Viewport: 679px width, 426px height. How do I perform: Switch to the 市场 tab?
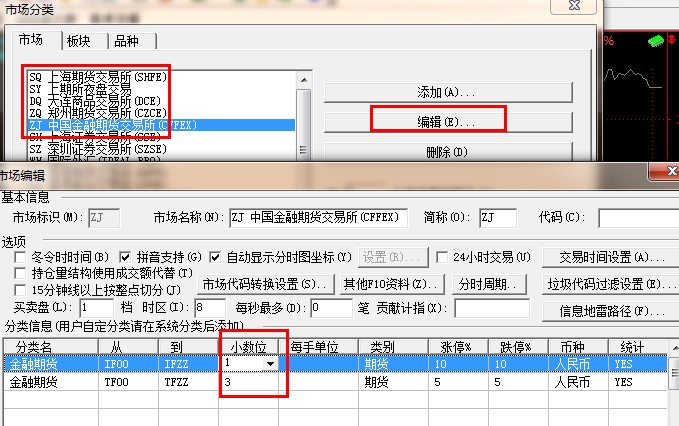(x=31, y=40)
